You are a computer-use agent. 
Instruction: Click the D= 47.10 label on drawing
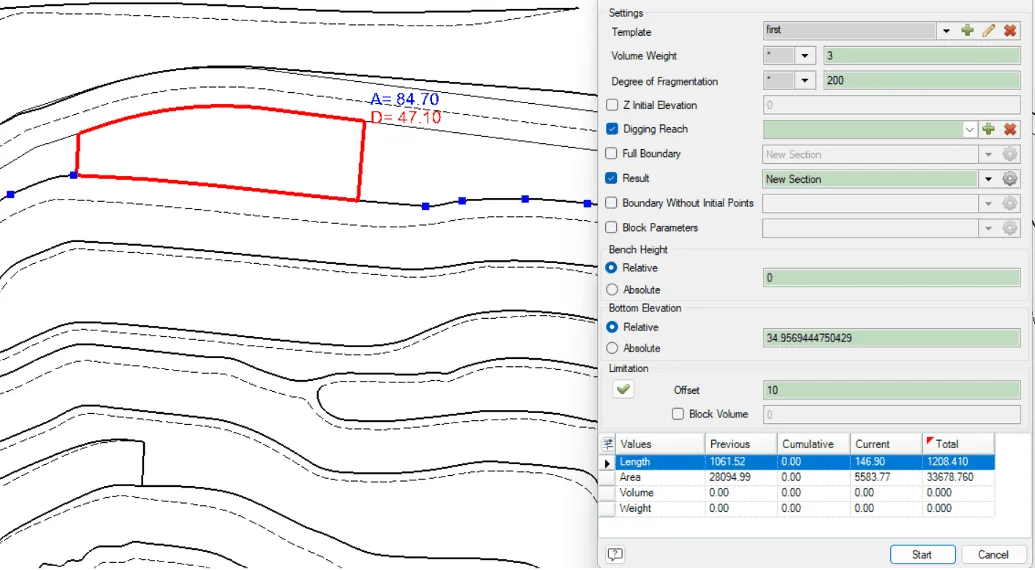point(405,117)
